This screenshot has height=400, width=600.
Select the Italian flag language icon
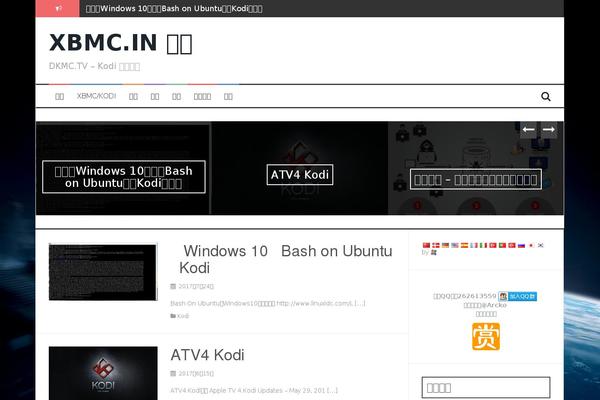click(483, 245)
